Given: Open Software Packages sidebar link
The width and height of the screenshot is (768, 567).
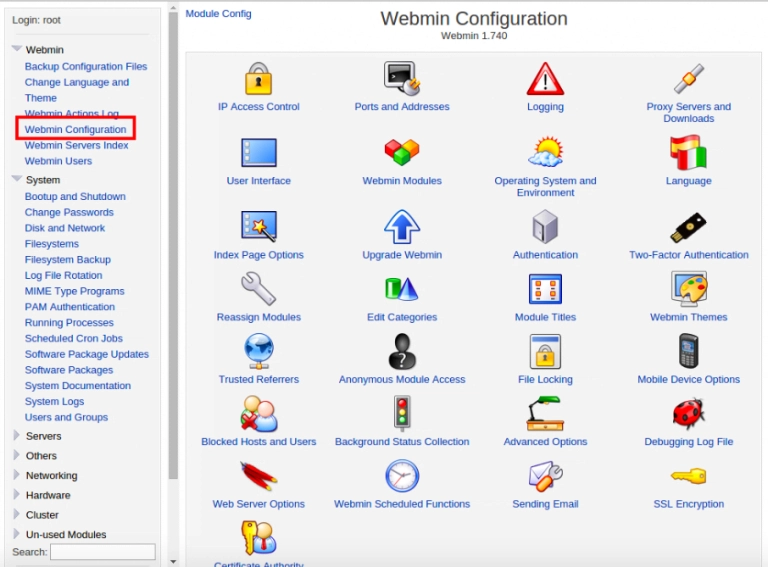Looking at the screenshot, I should [x=69, y=370].
